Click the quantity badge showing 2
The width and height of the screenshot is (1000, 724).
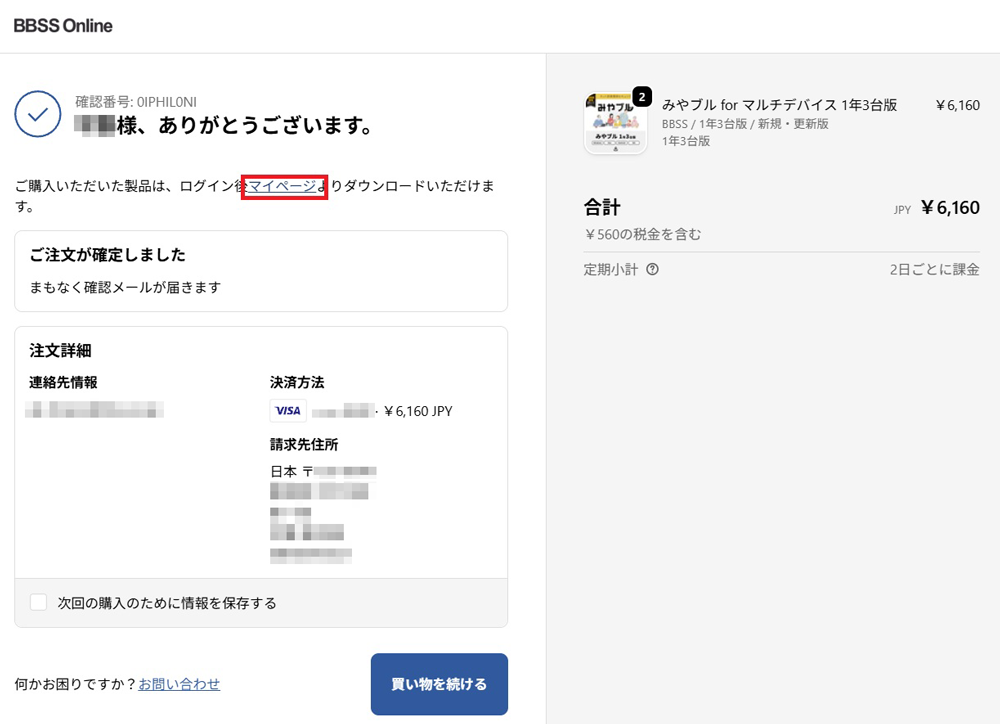[642, 97]
